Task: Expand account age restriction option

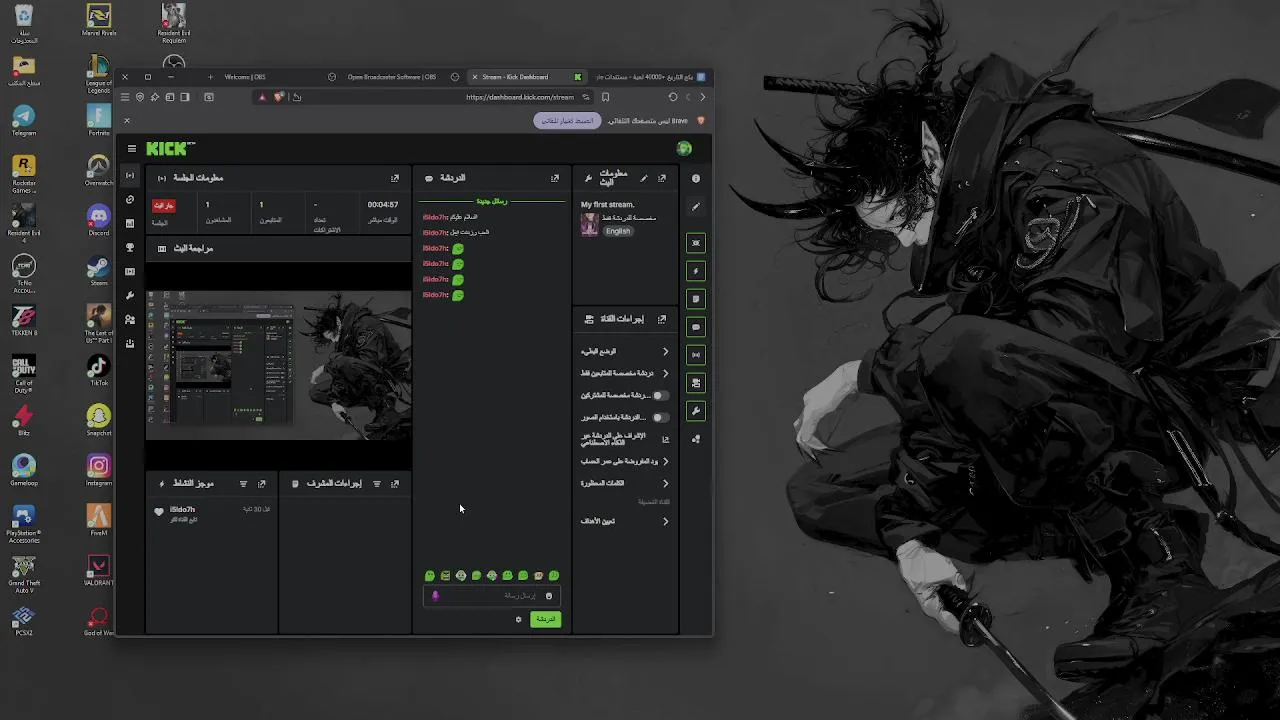Action: pyautogui.click(x=624, y=461)
